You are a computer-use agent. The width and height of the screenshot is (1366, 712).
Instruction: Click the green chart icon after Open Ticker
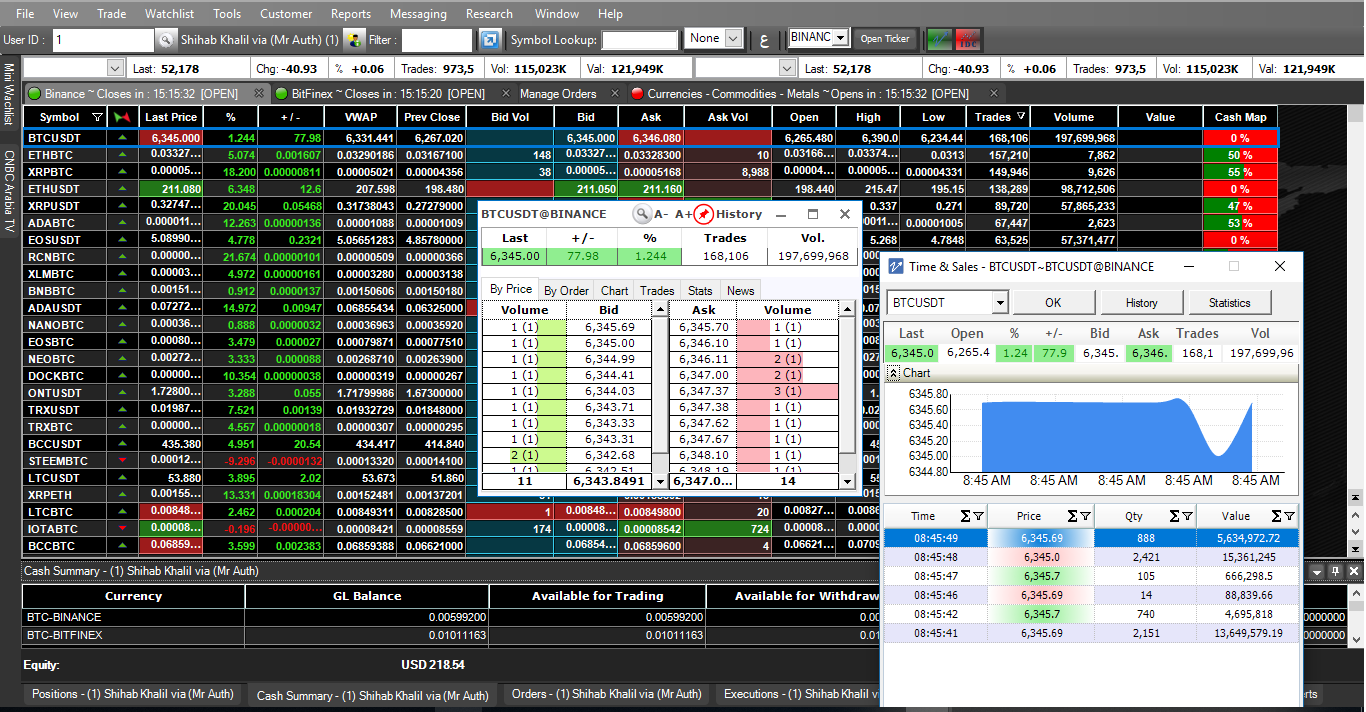939,39
